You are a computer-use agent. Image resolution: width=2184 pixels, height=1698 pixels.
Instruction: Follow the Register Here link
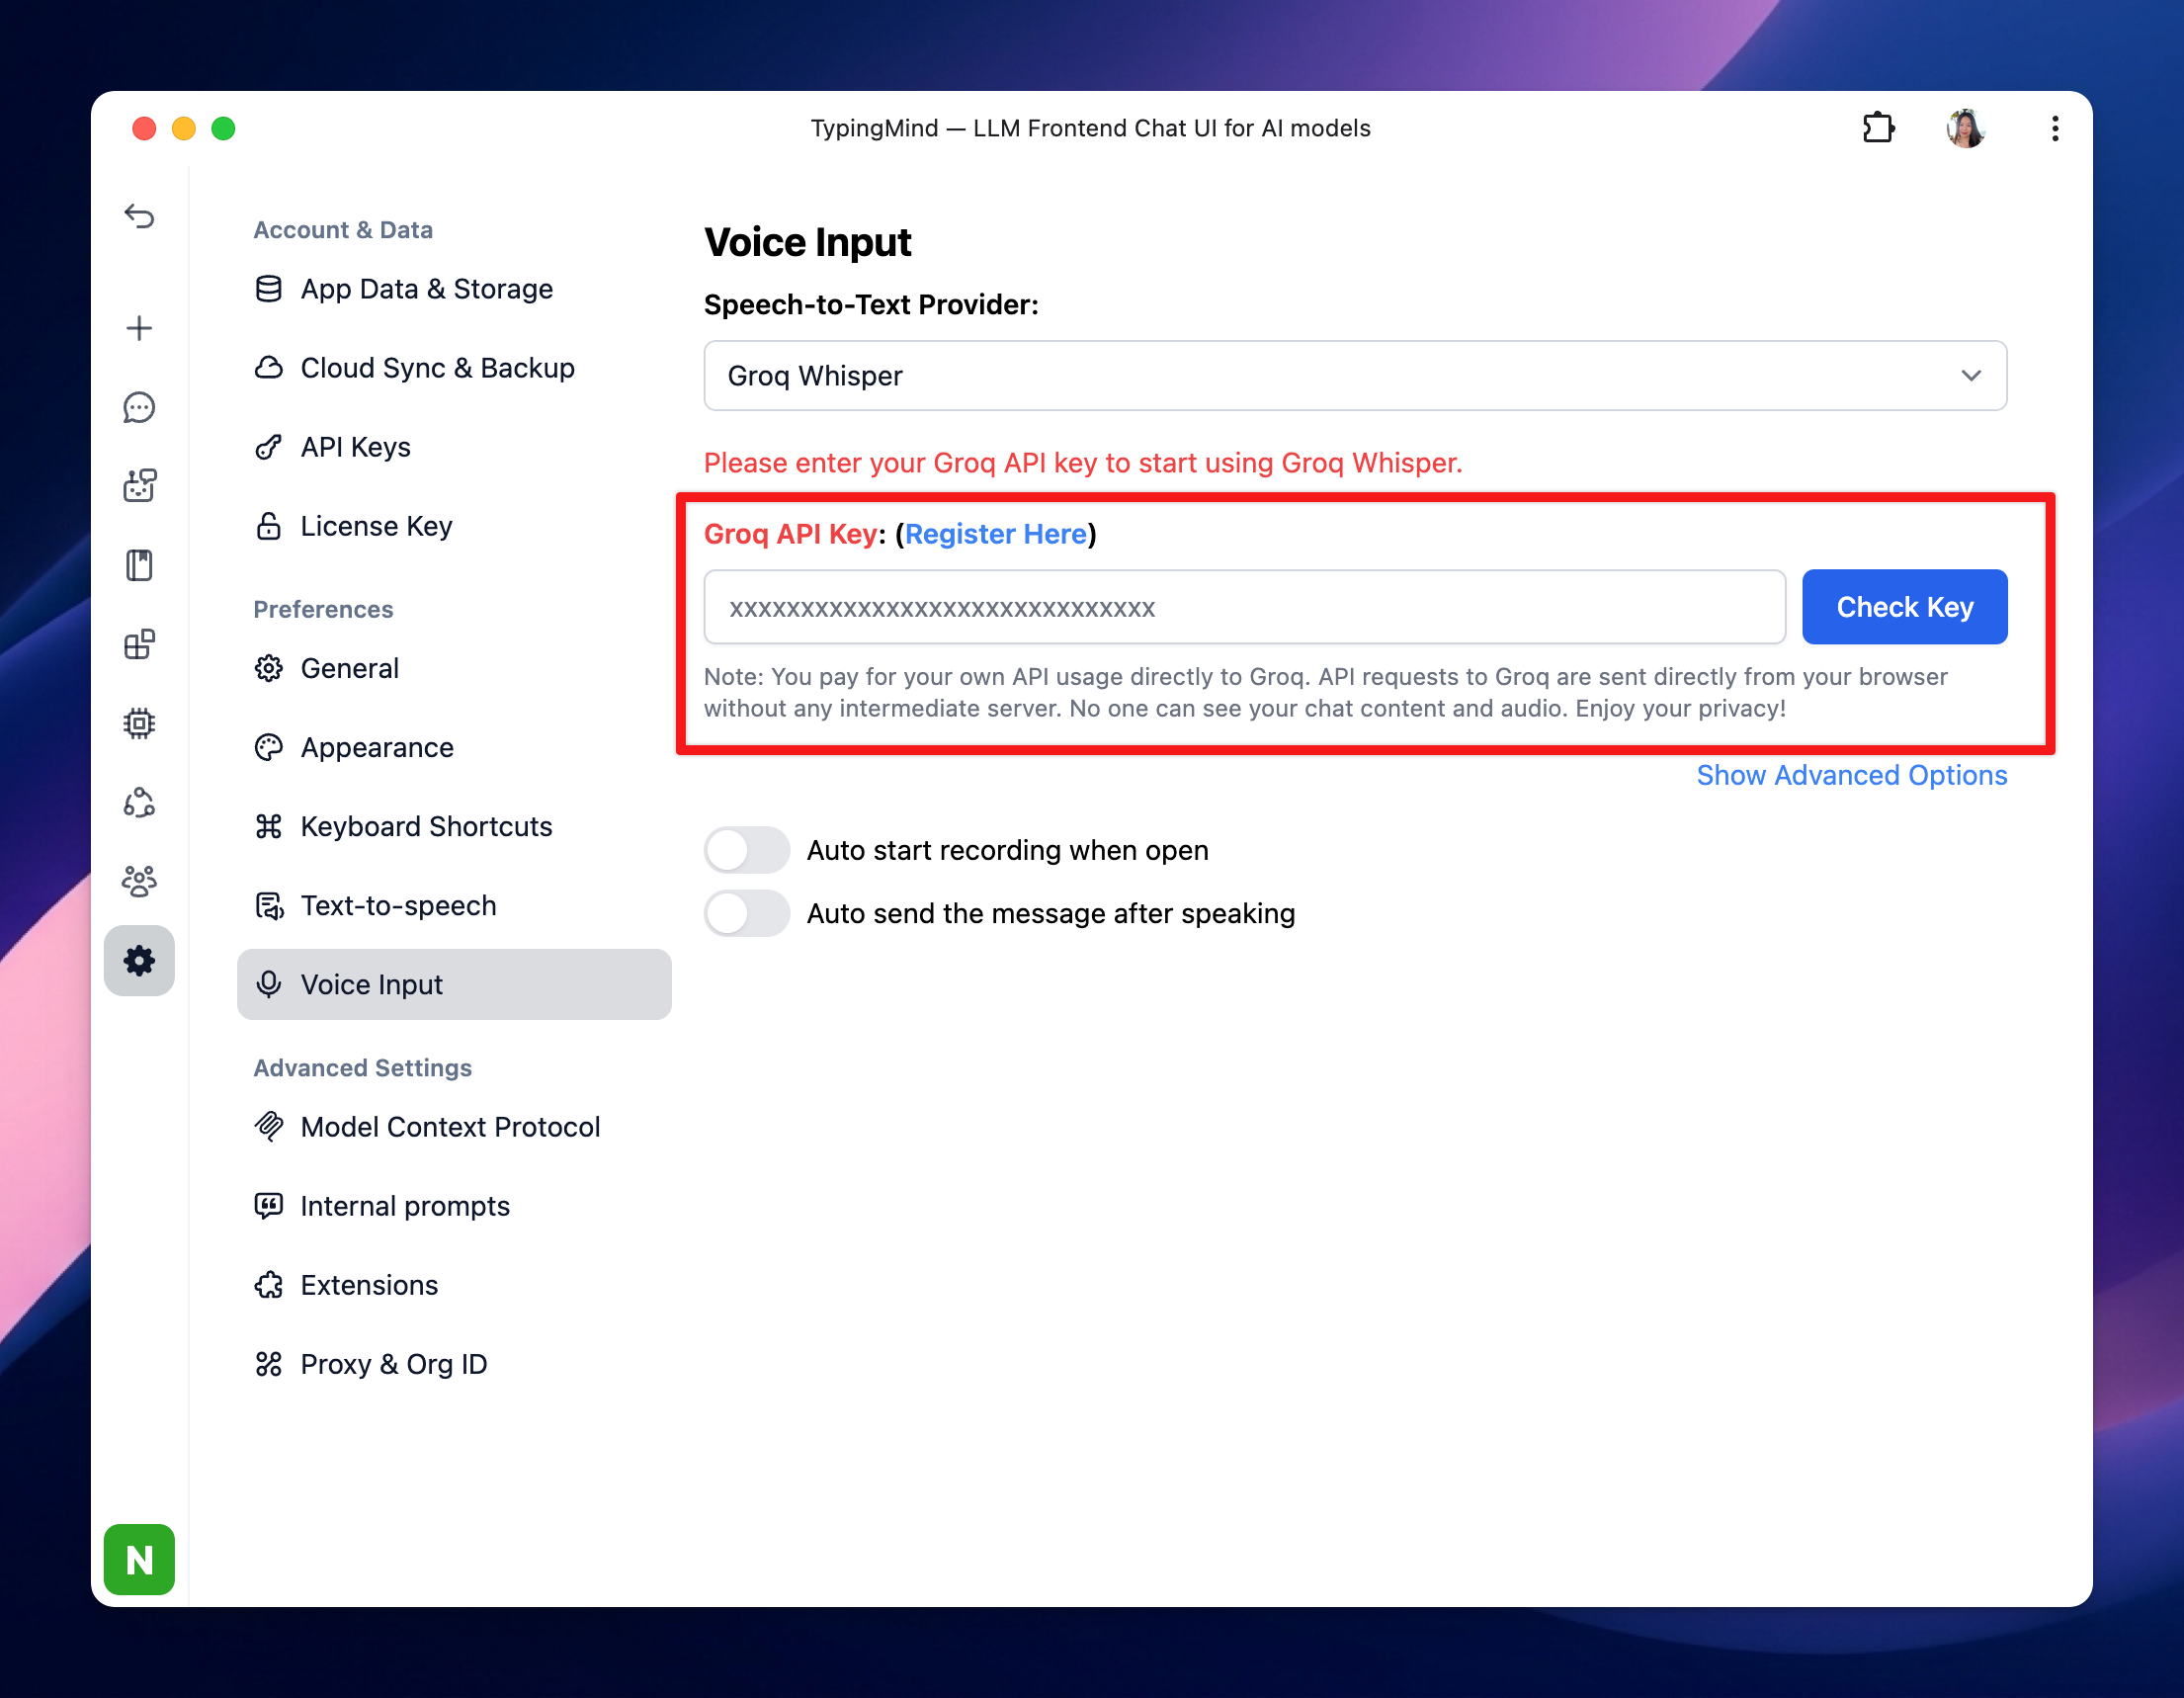pos(995,534)
